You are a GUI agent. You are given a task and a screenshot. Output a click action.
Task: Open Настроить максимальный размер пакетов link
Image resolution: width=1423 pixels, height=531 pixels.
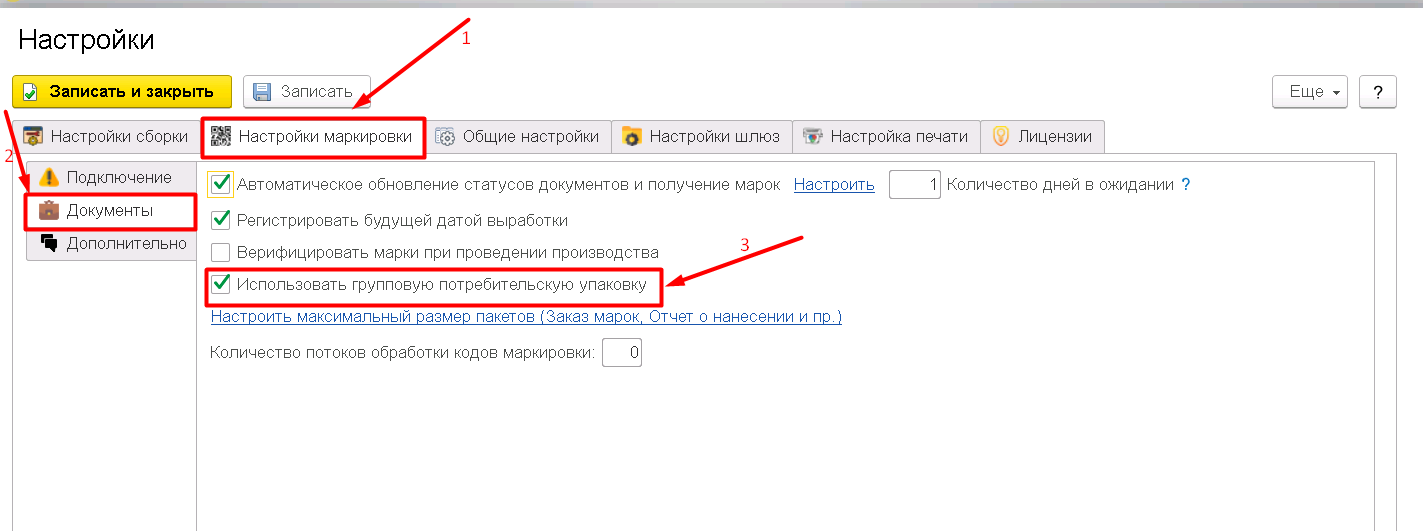click(x=526, y=317)
